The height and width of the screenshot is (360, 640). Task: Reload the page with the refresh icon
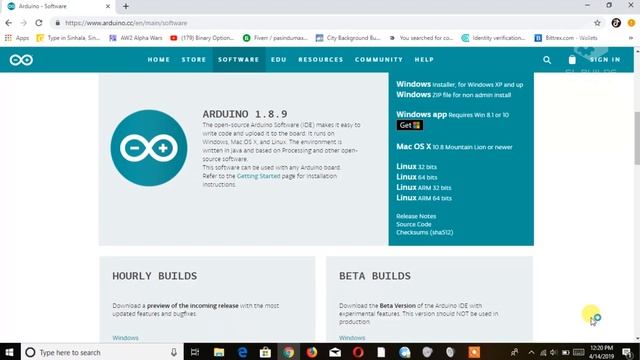point(39,23)
